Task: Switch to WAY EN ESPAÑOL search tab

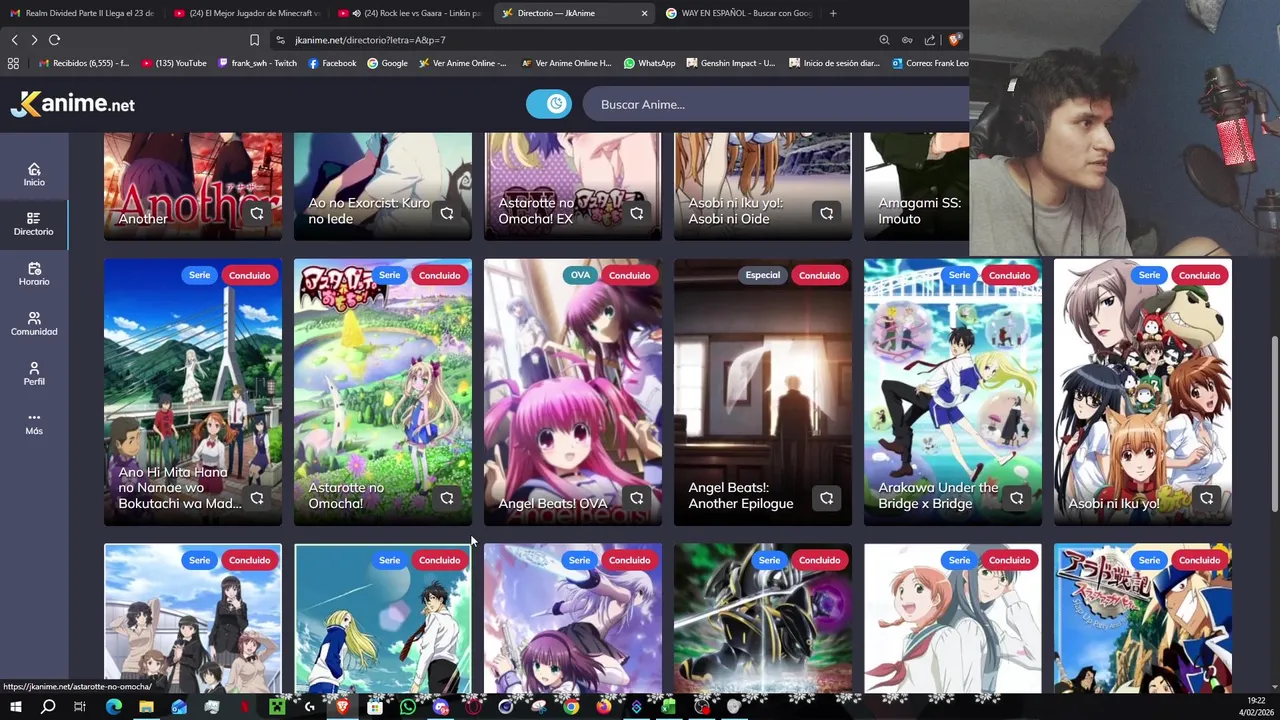Action: point(738,13)
